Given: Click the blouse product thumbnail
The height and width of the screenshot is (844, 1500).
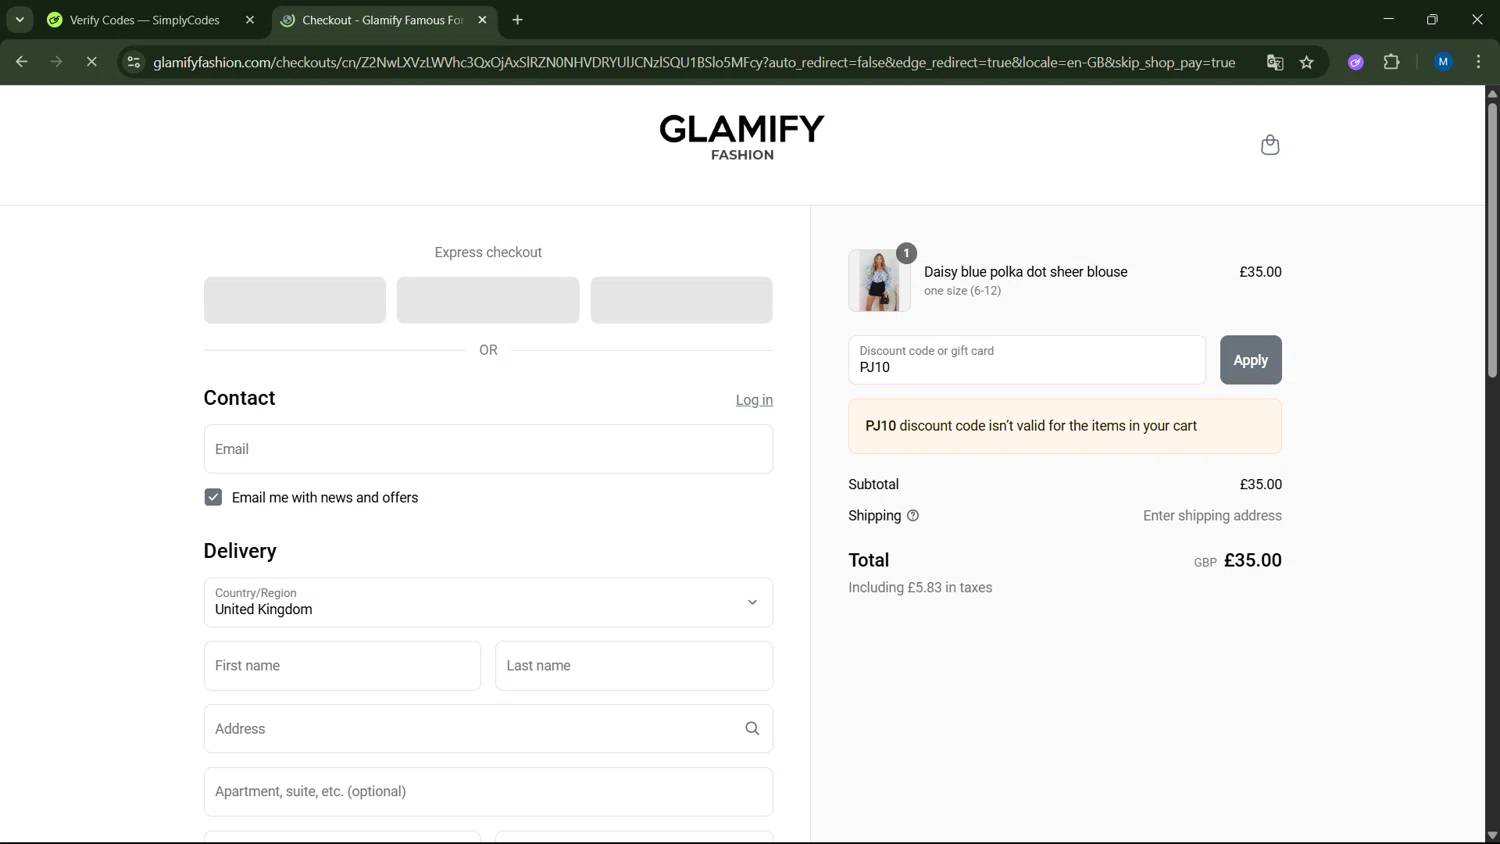Looking at the screenshot, I should (x=879, y=281).
